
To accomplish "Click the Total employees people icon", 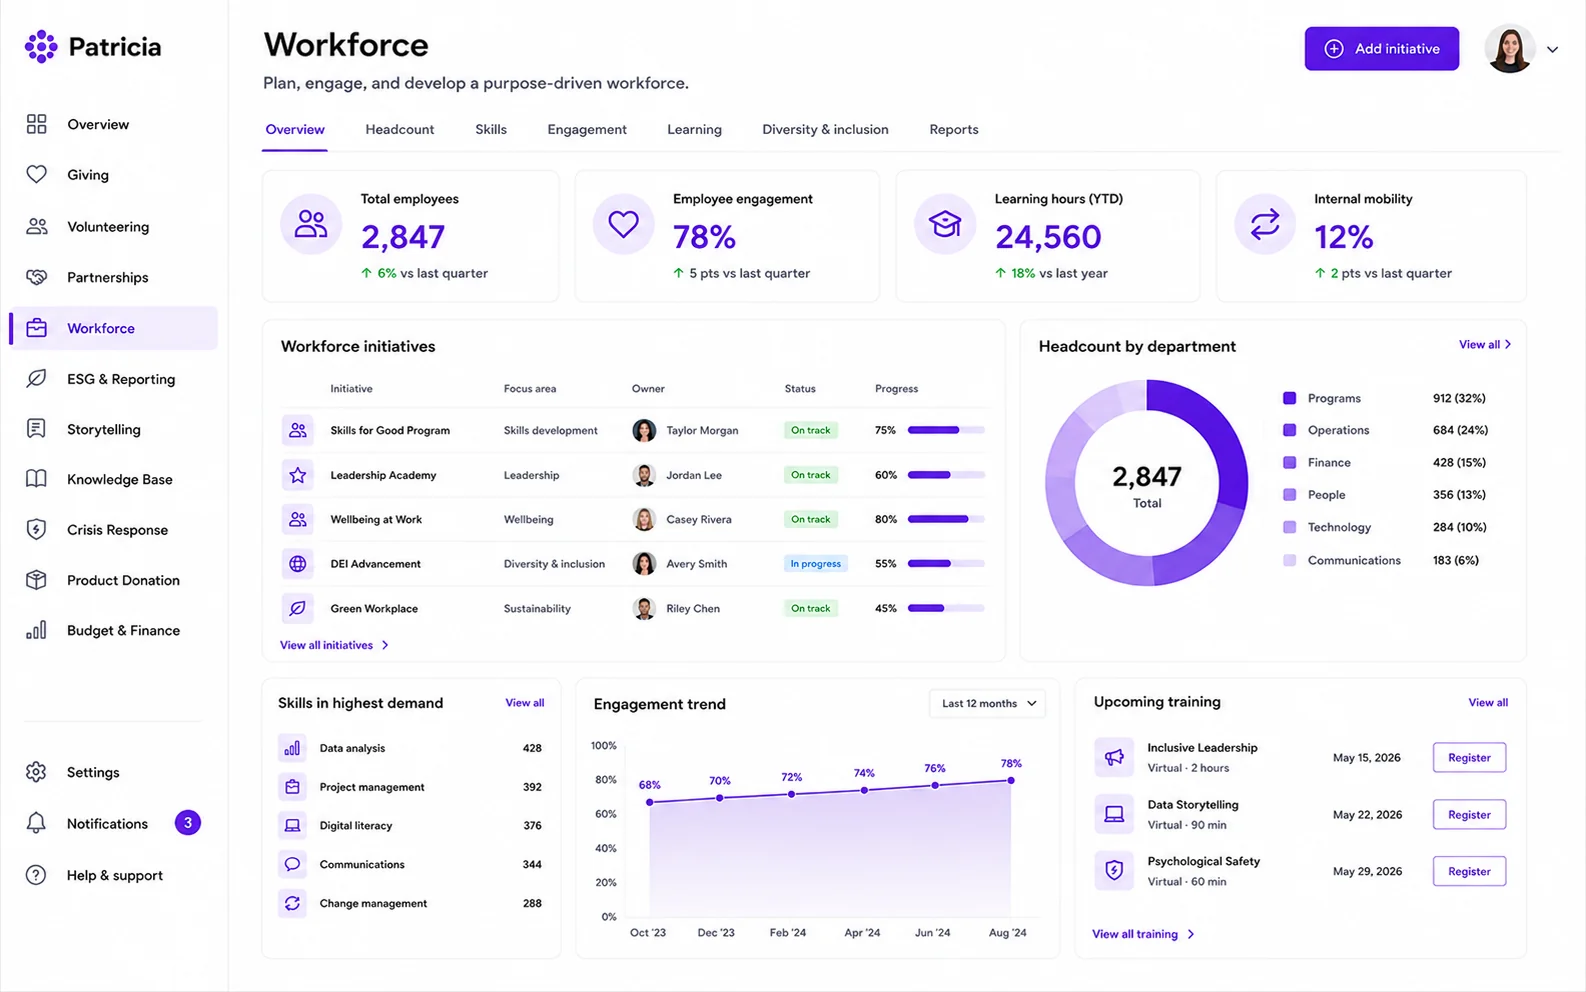I will (311, 224).
